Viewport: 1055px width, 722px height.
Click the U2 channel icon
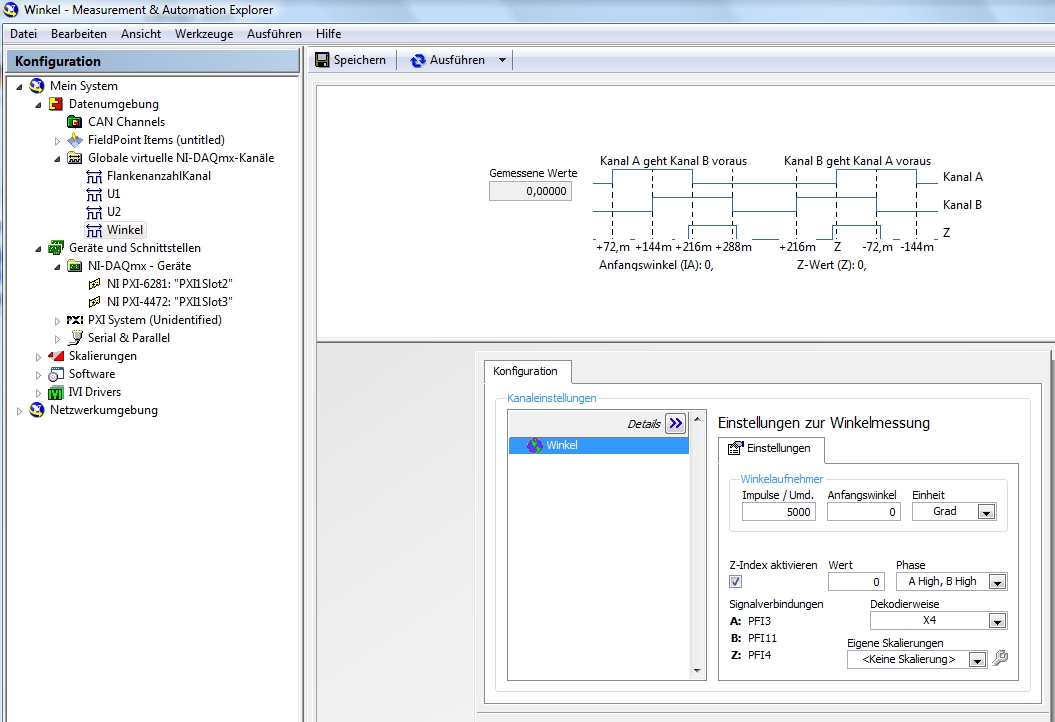click(x=94, y=213)
